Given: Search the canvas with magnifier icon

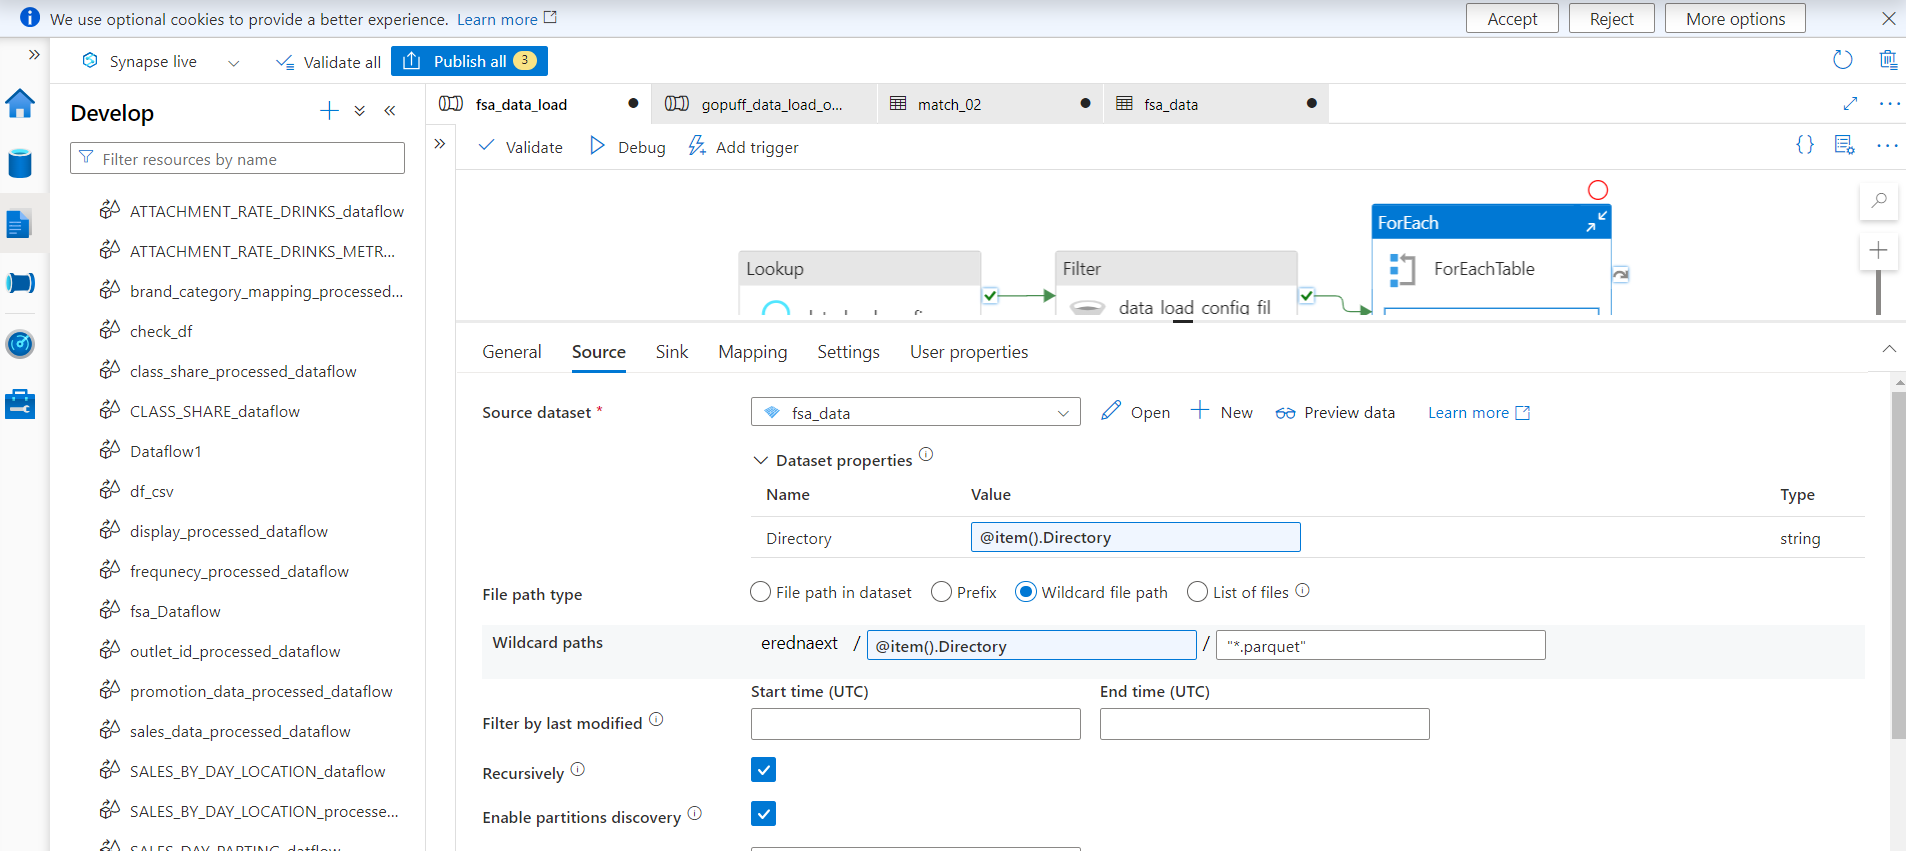Looking at the screenshot, I should [x=1879, y=201].
